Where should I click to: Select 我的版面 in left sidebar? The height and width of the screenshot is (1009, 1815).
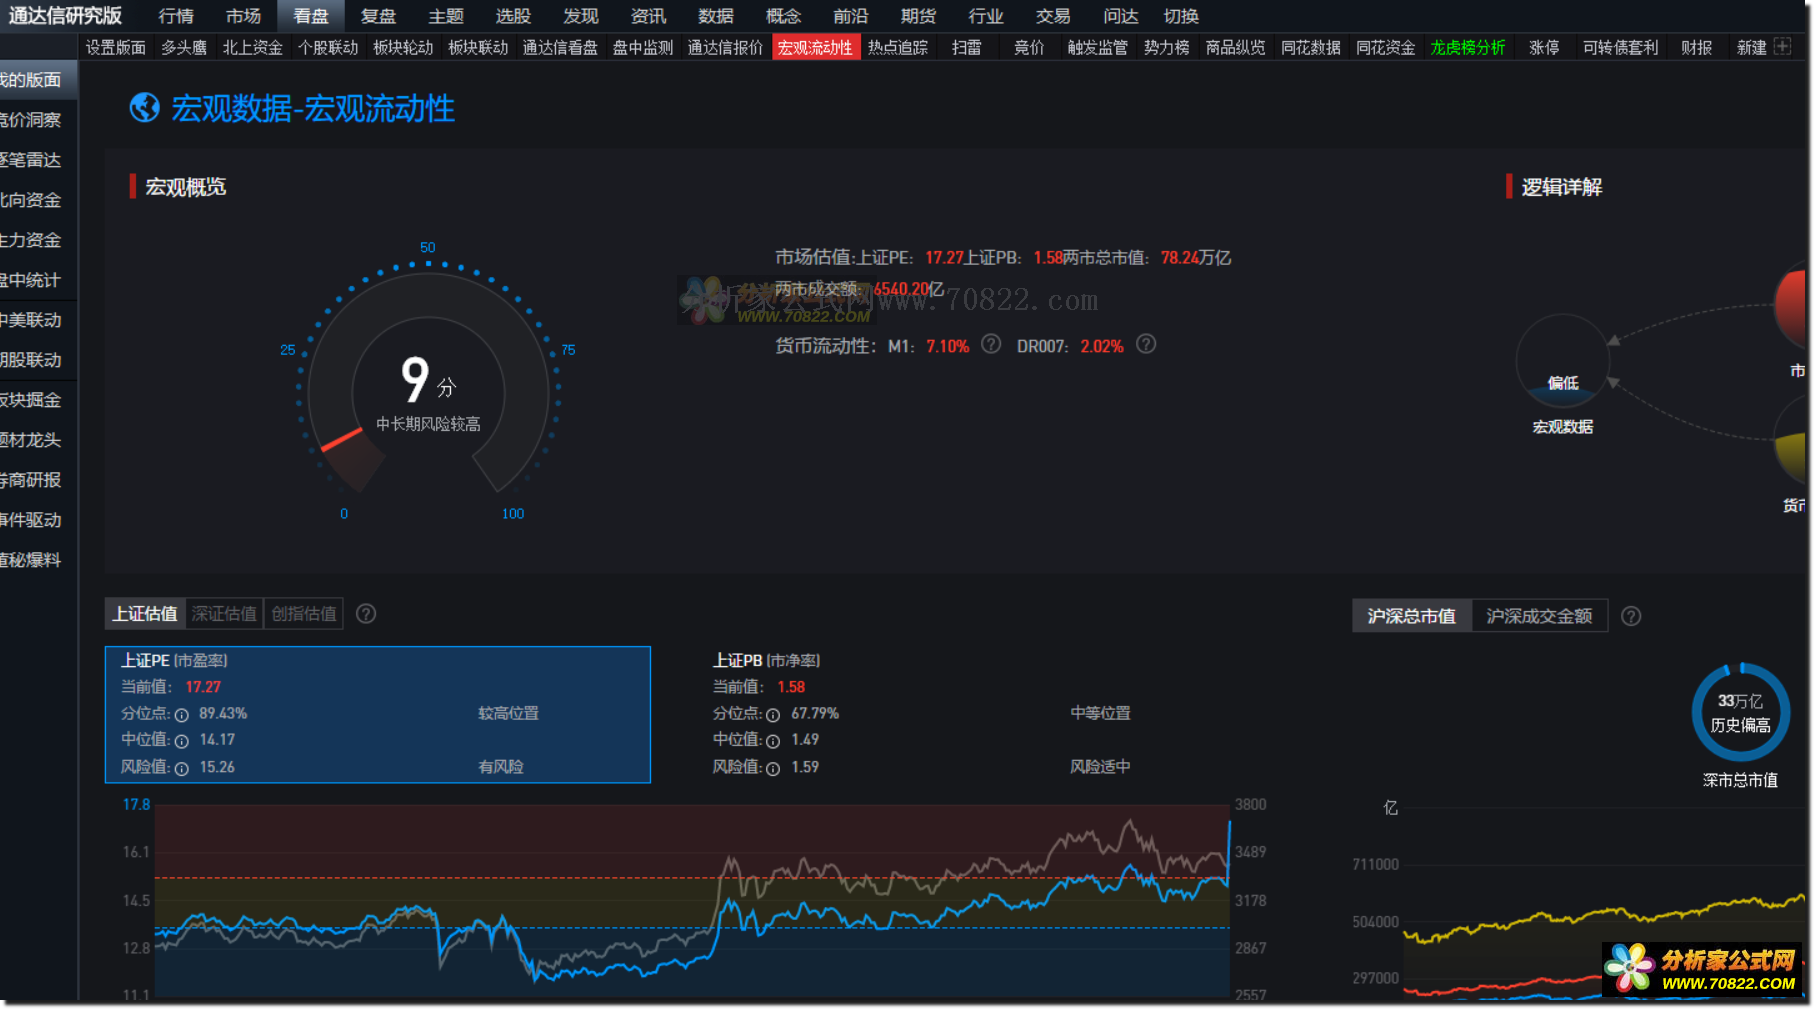(x=38, y=79)
